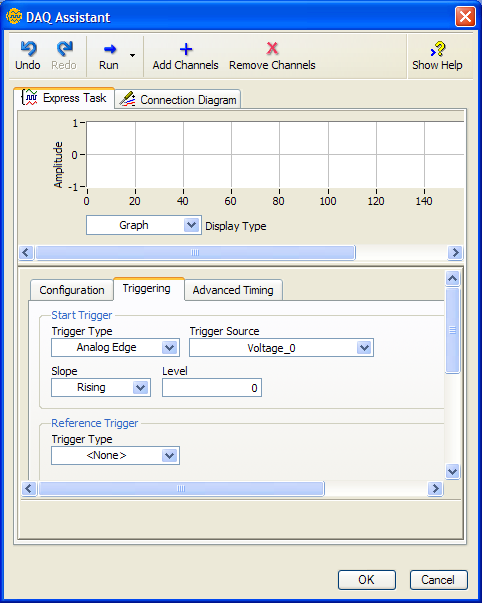Select the Express Task tab
Image resolution: width=482 pixels, height=603 pixels.
64,98
